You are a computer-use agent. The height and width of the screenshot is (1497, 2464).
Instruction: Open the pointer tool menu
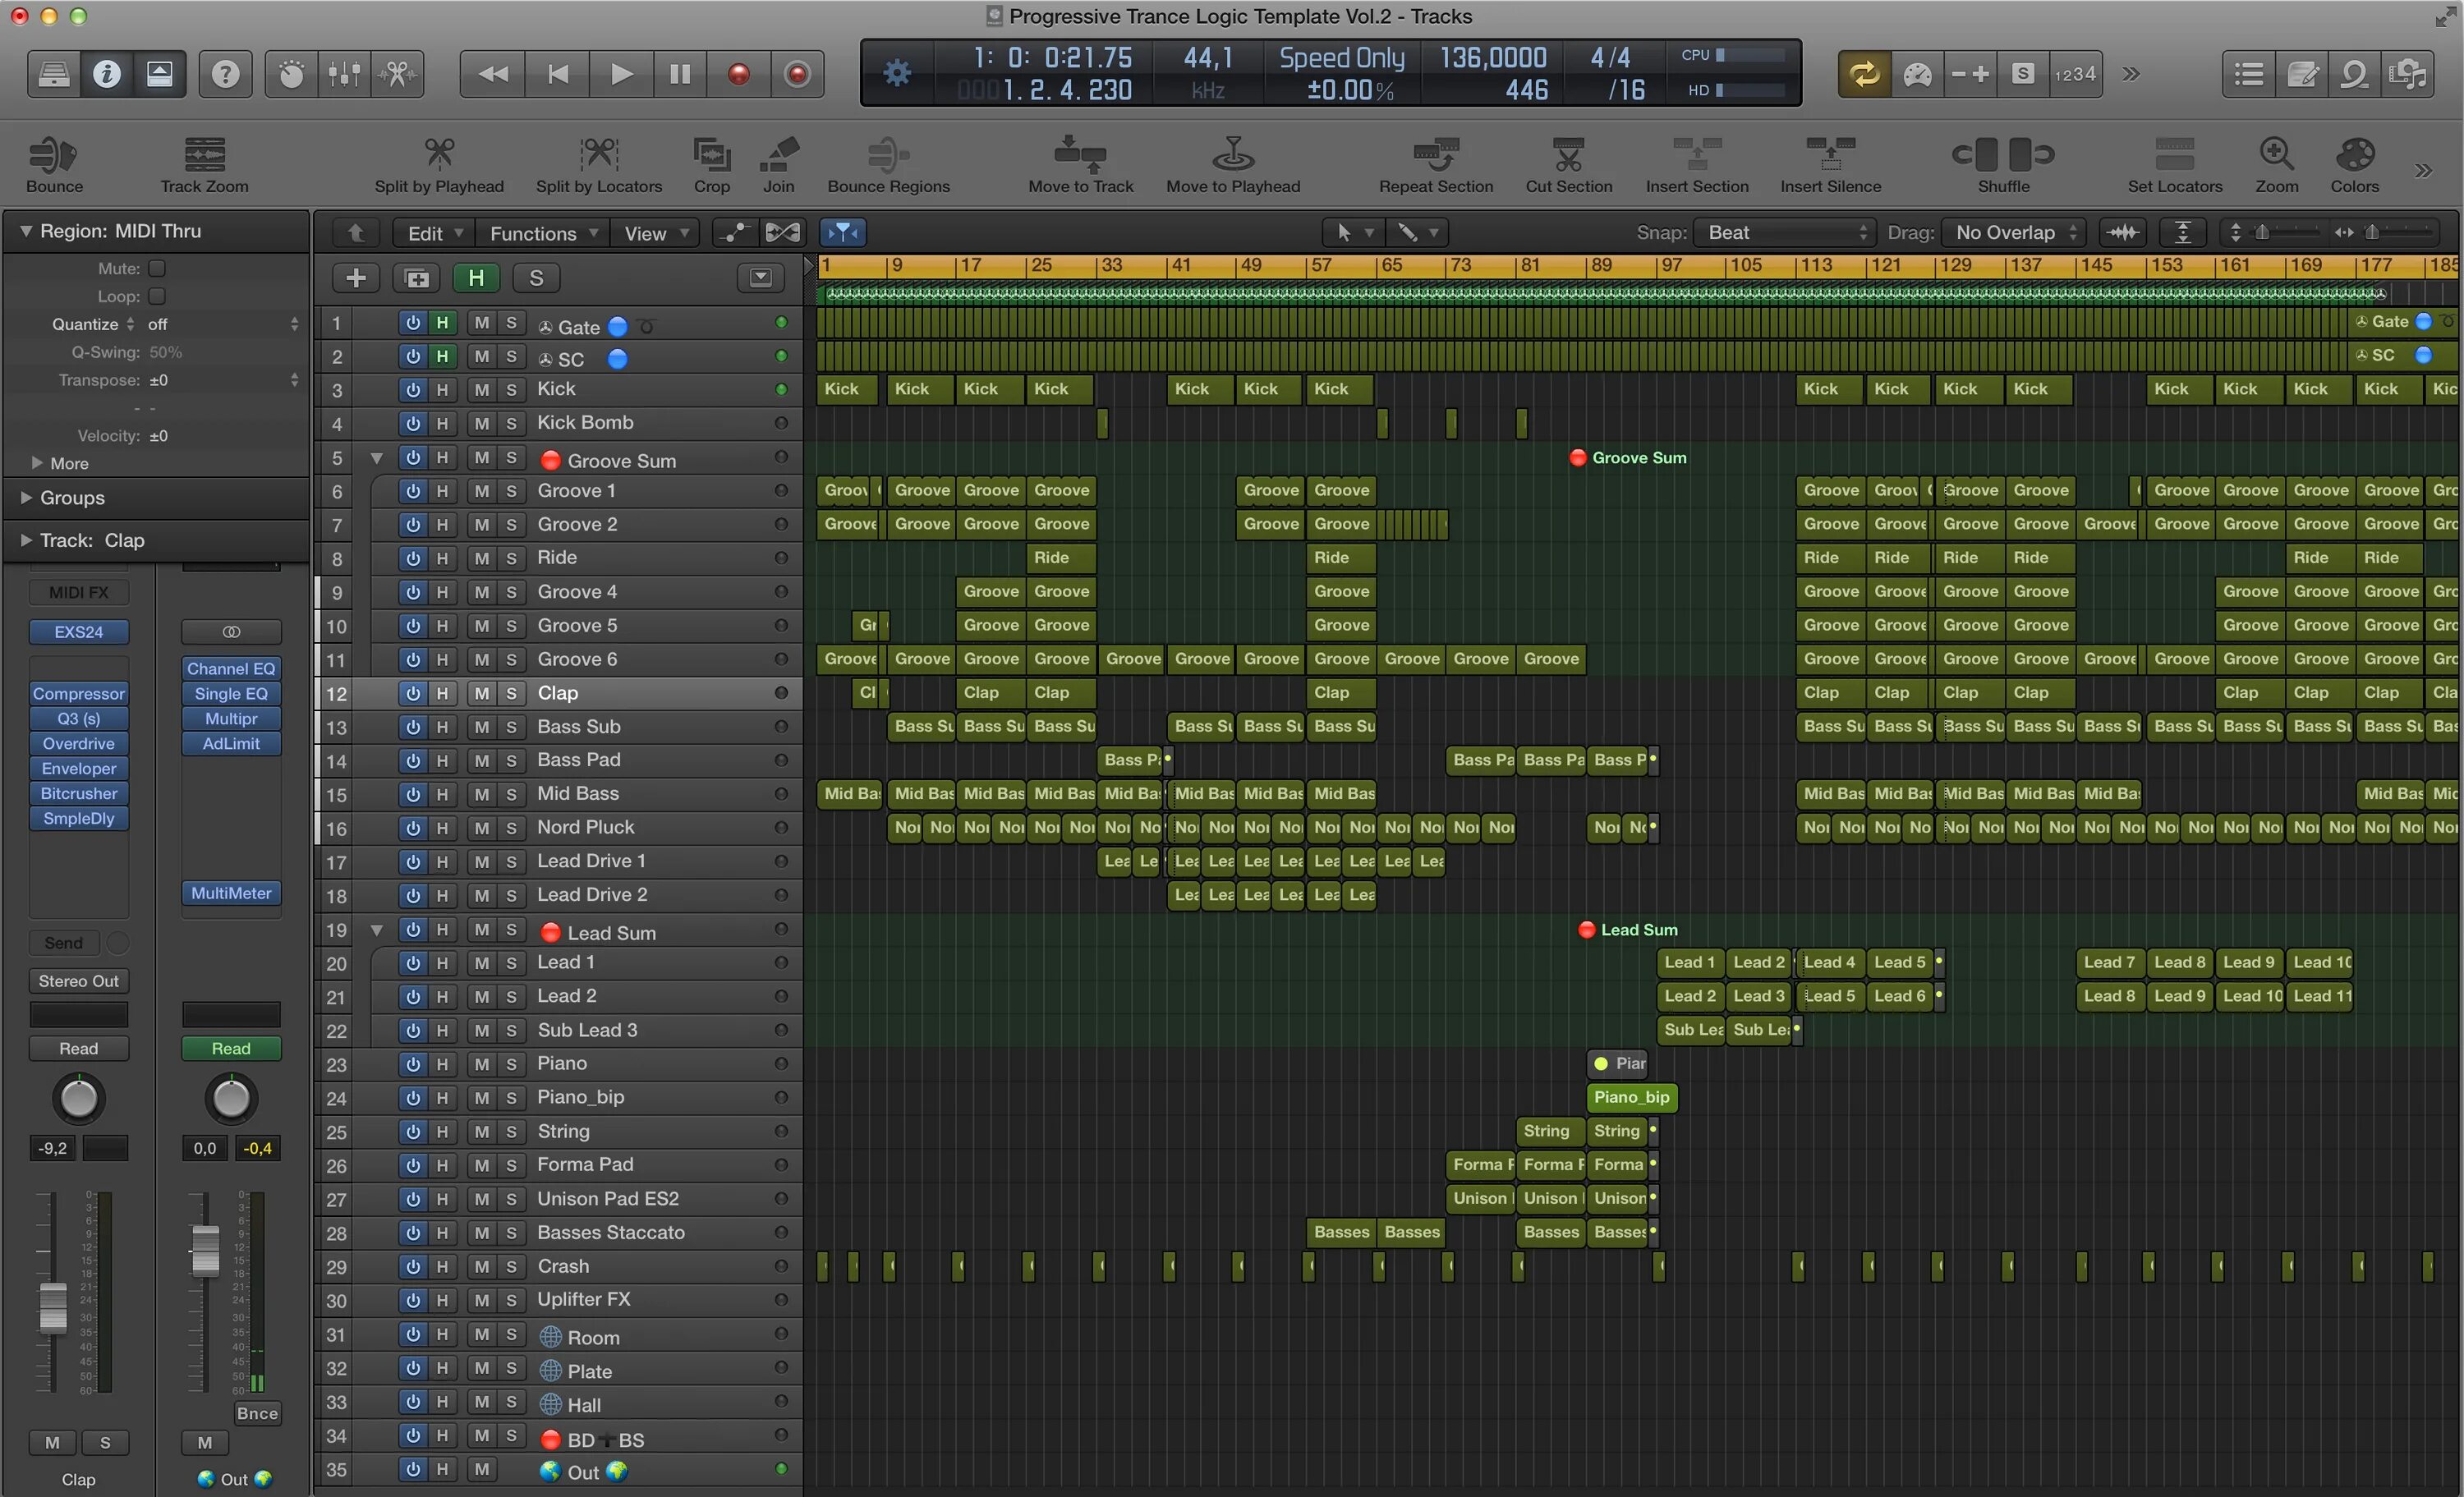point(1353,233)
